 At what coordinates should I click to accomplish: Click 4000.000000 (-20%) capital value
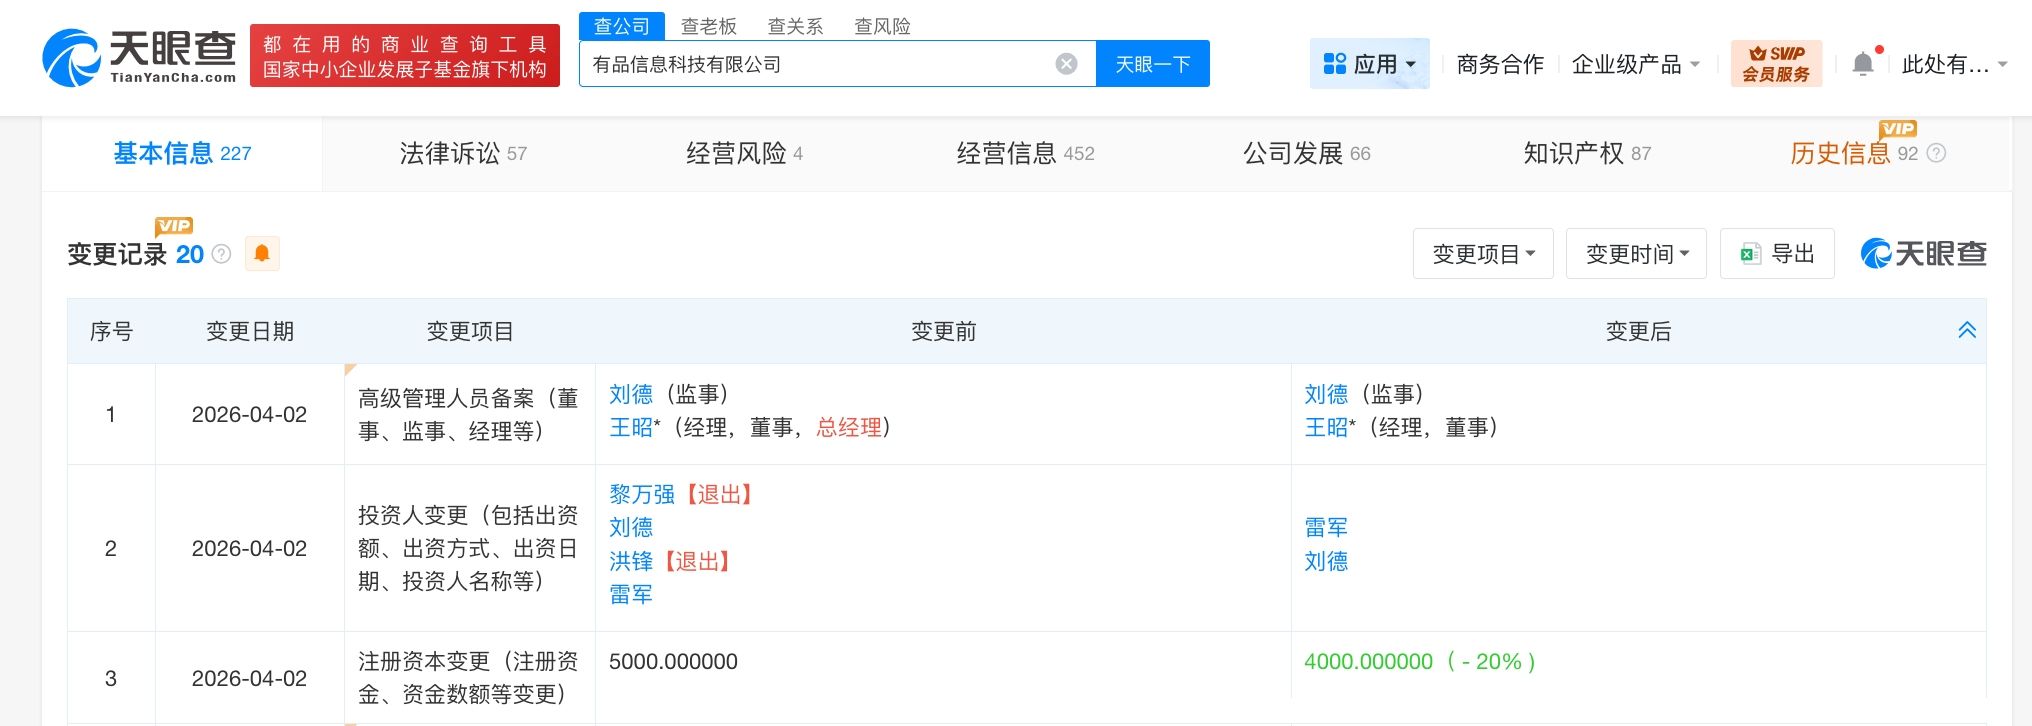point(1420,661)
